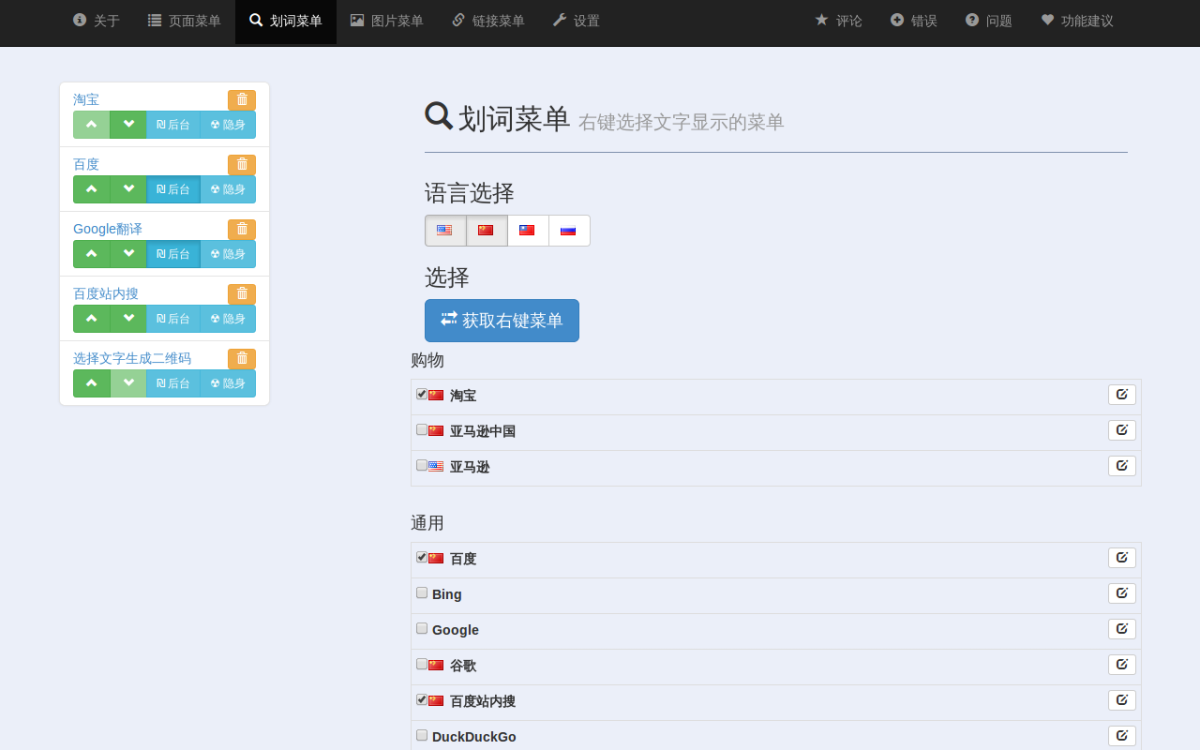This screenshot has height=750, width=1200.
Task: Choose the Russian flag language
Action: point(568,231)
